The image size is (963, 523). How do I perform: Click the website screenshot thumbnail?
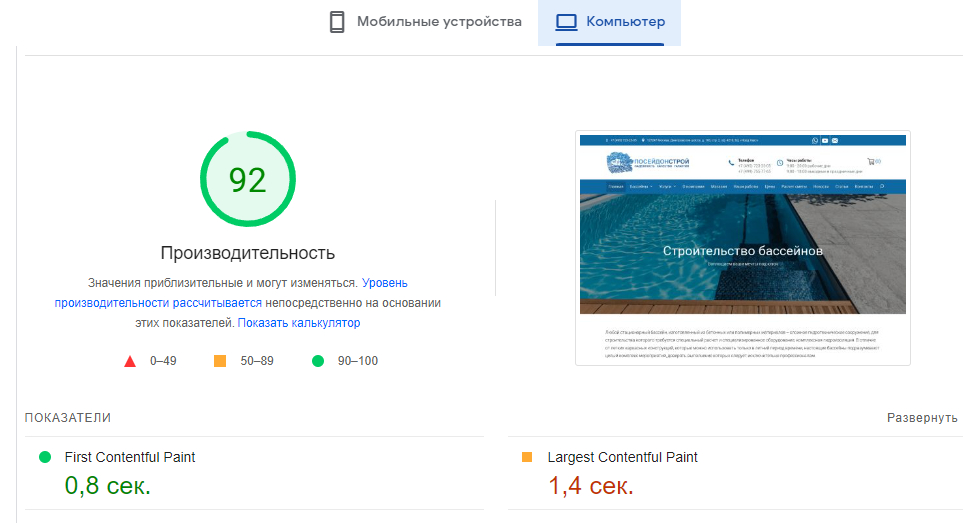click(742, 247)
